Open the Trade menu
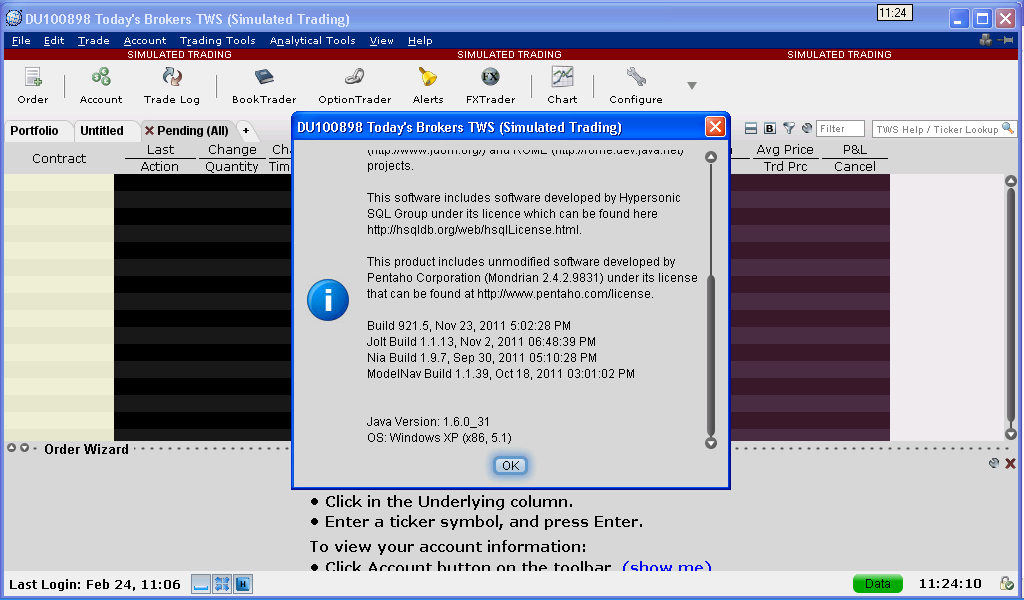Image resolution: width=1024 pixels, height=600 pixels. point(93,40)
